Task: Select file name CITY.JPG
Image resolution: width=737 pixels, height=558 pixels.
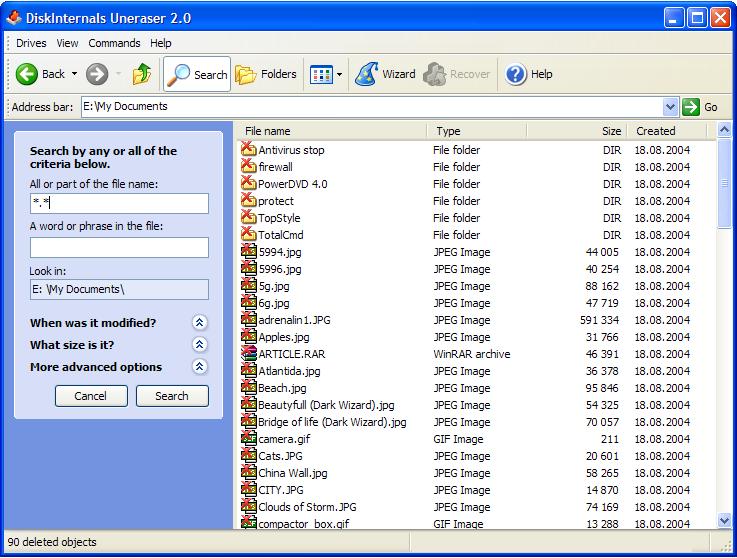Action: coord(281,490)
